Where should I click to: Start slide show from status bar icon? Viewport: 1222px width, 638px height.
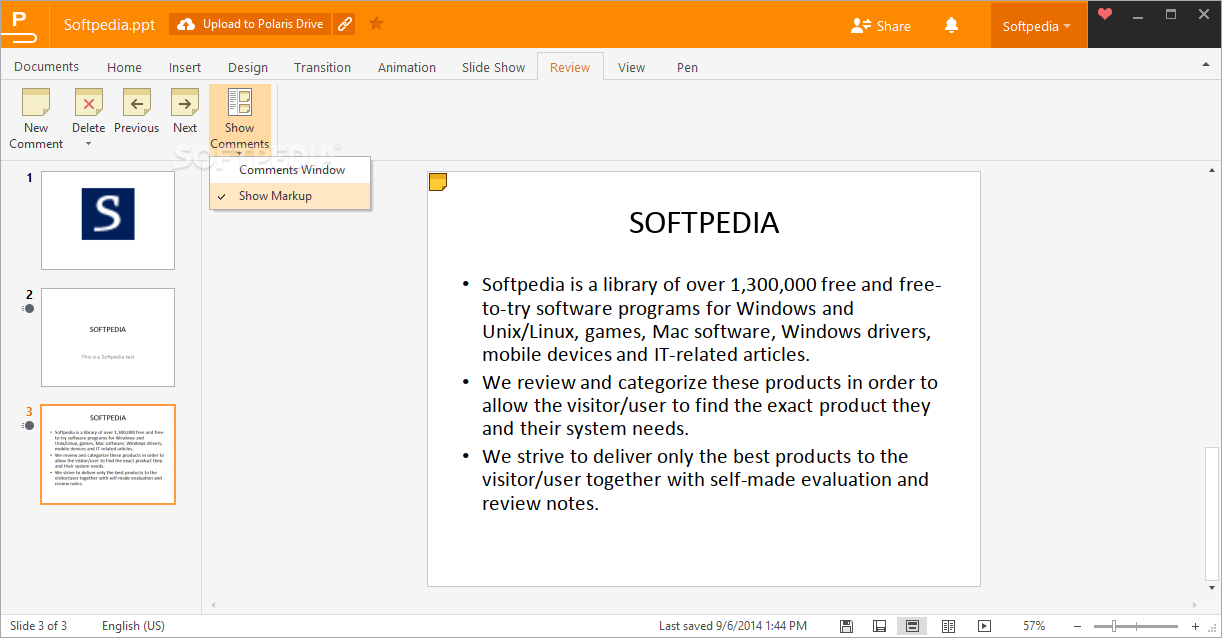click(x=984, y=626)
